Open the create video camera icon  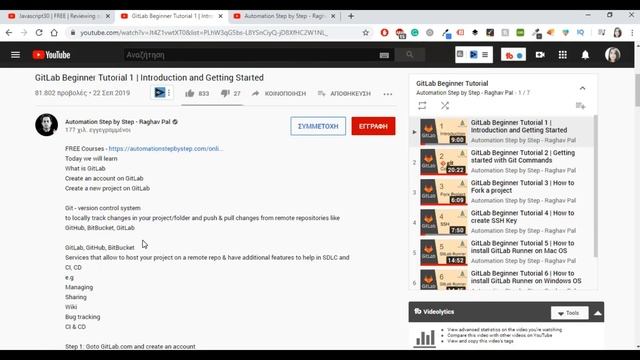(x=540, y=55)
